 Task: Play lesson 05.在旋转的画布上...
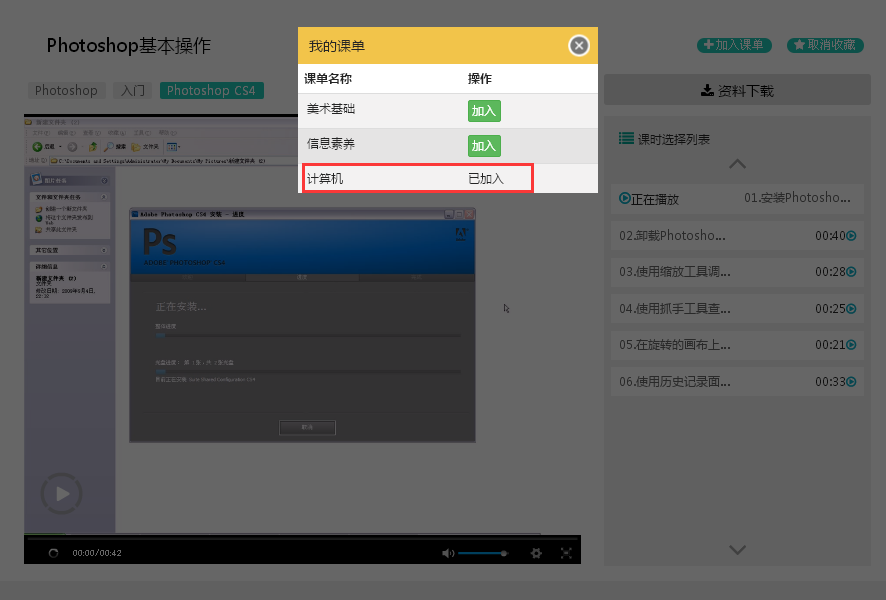737,345
